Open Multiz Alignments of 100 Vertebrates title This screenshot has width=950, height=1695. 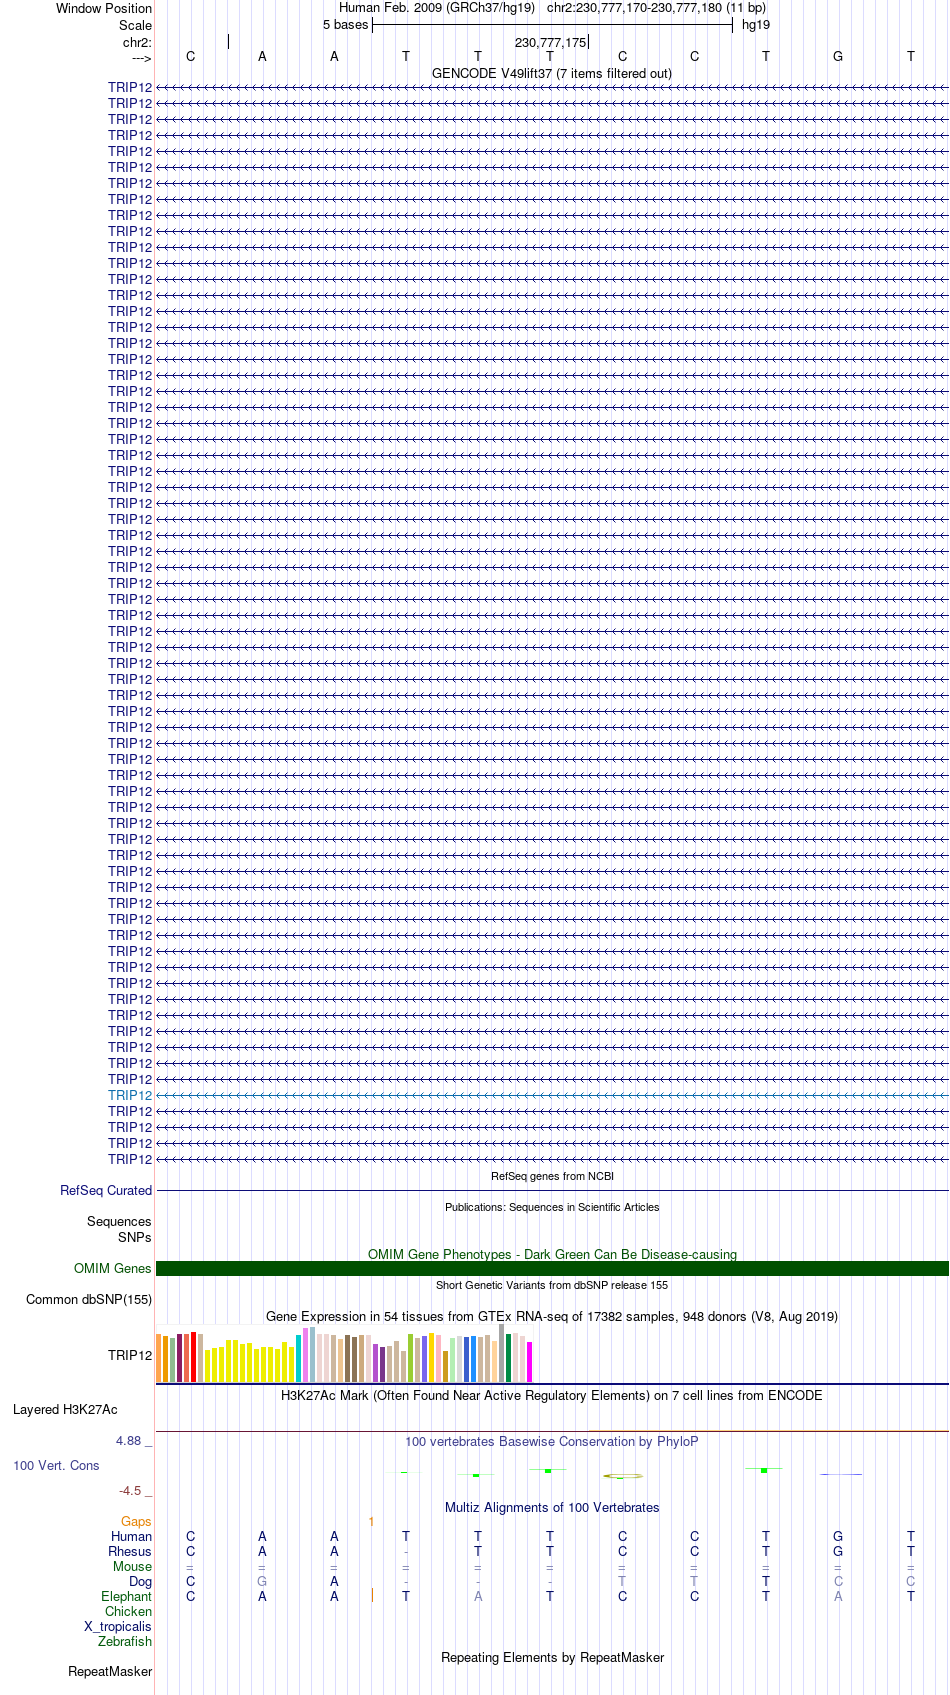(552, 1508)
